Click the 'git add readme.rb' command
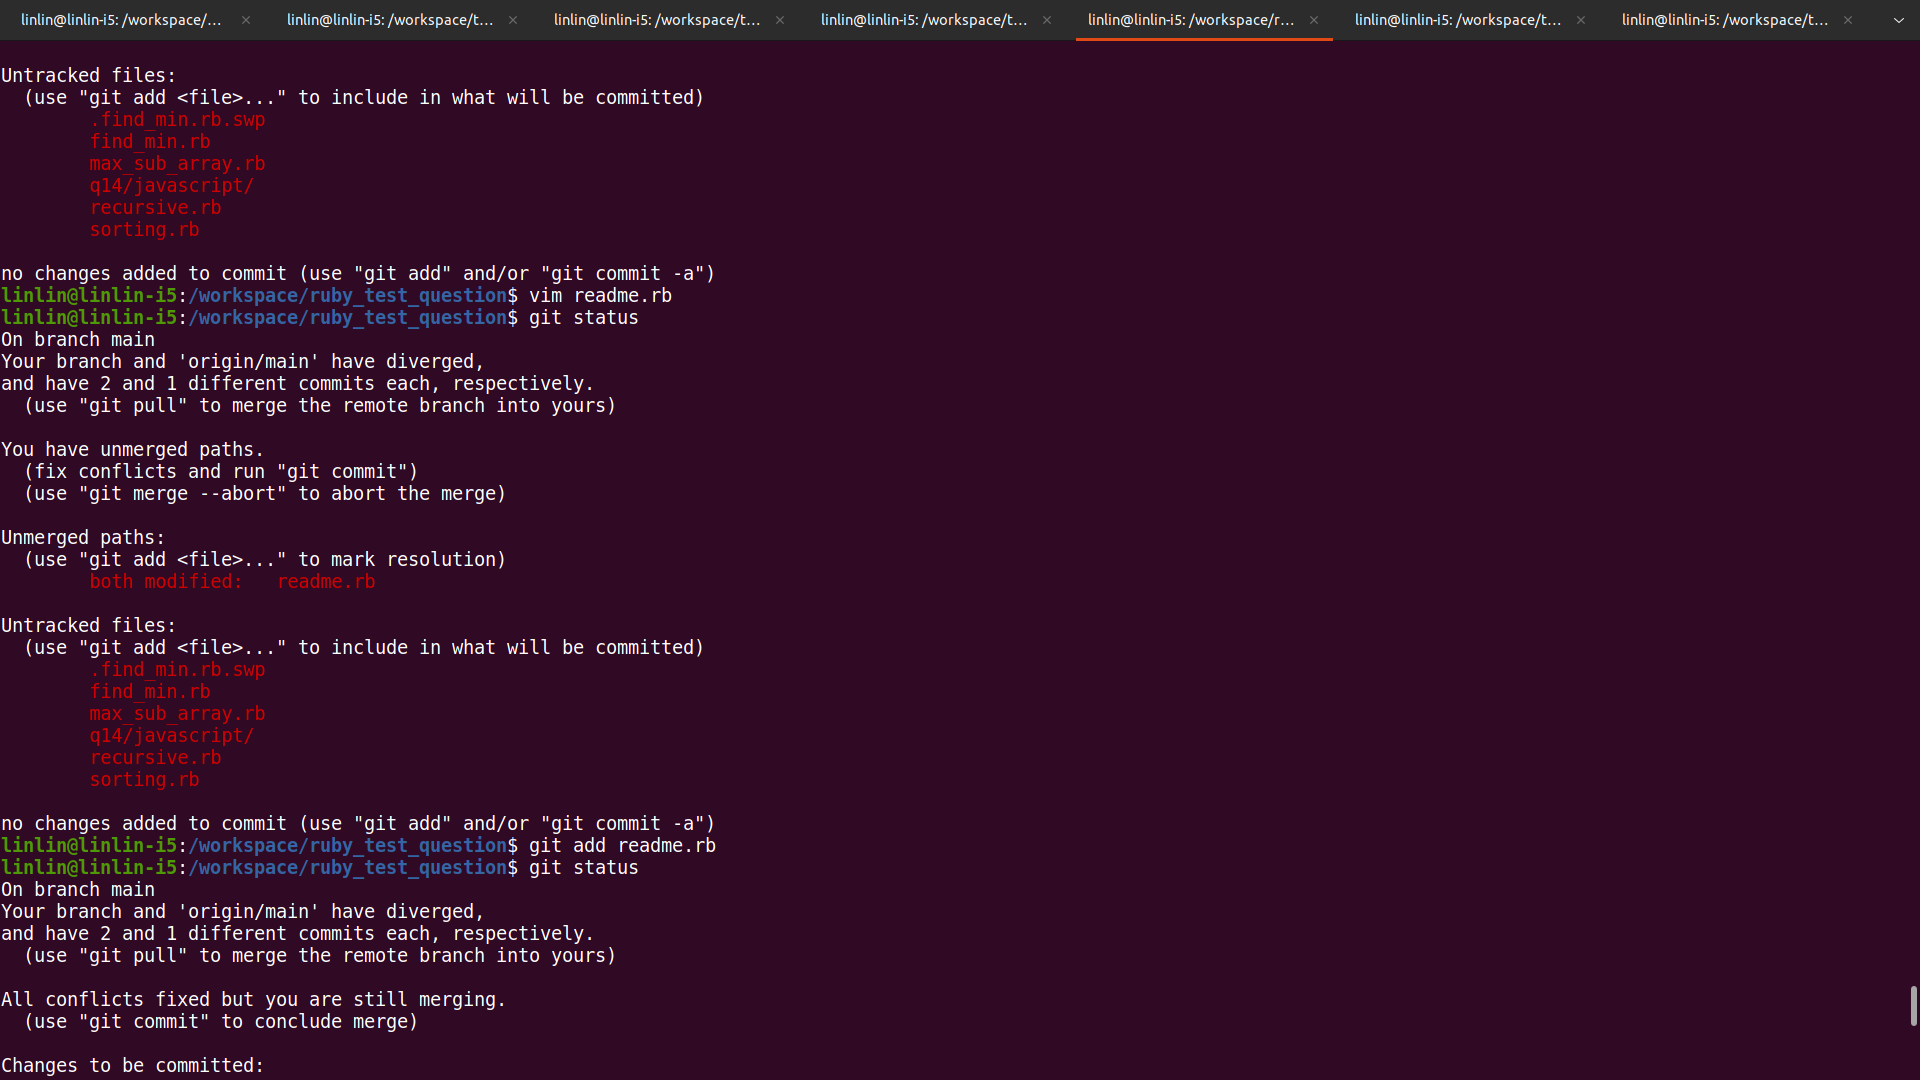The image size is (1920, 1080). pyautogui.click(x=622, y=846)
